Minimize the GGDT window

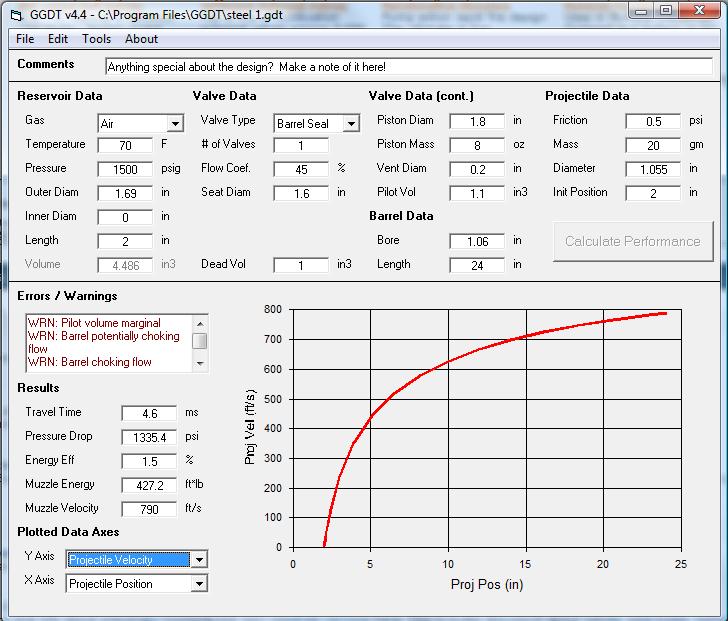641,11
